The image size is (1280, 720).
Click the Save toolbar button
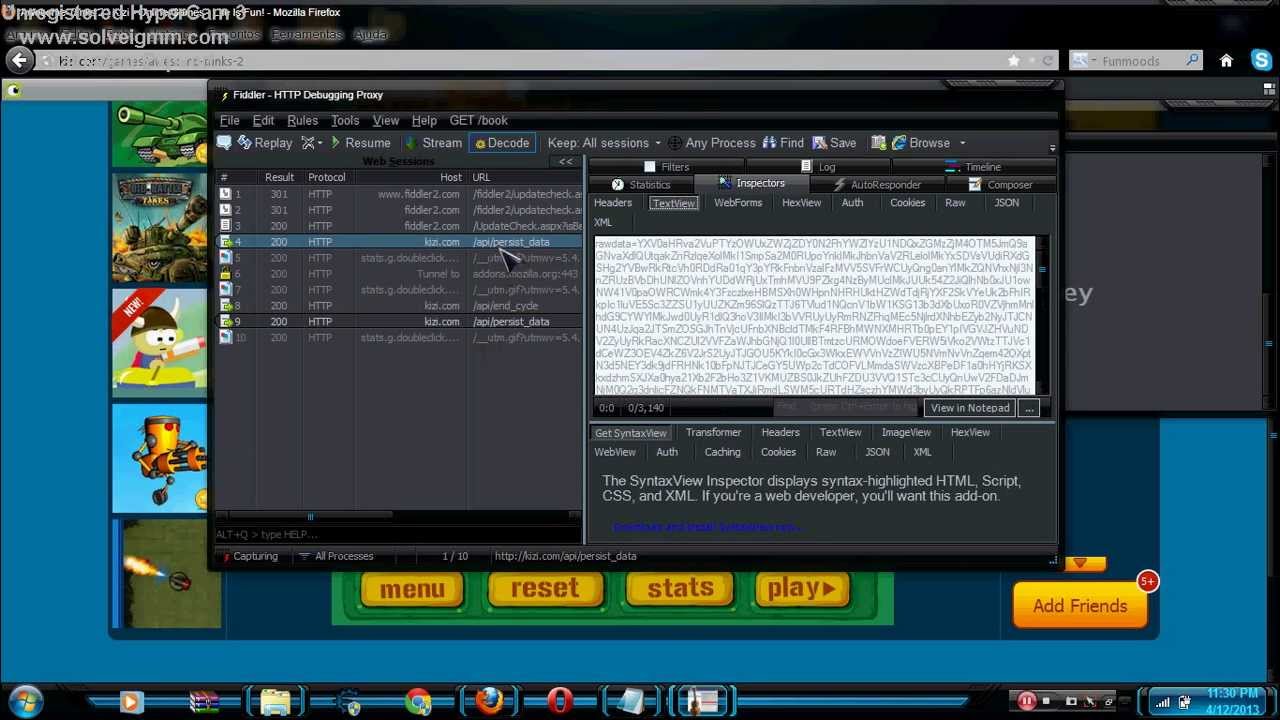click(x=834, y=143)
